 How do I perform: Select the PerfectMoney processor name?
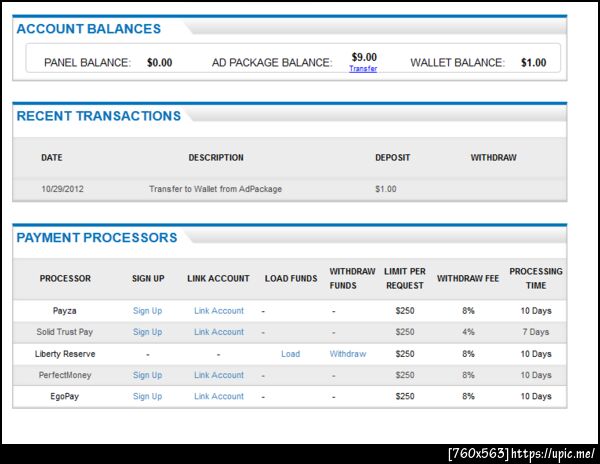click(65, 375)
